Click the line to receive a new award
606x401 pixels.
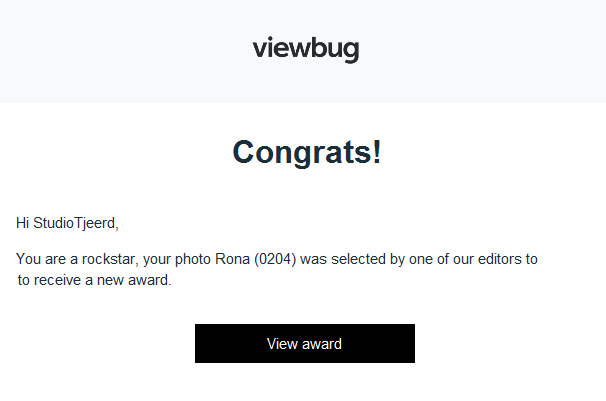(x=94, y=280)
